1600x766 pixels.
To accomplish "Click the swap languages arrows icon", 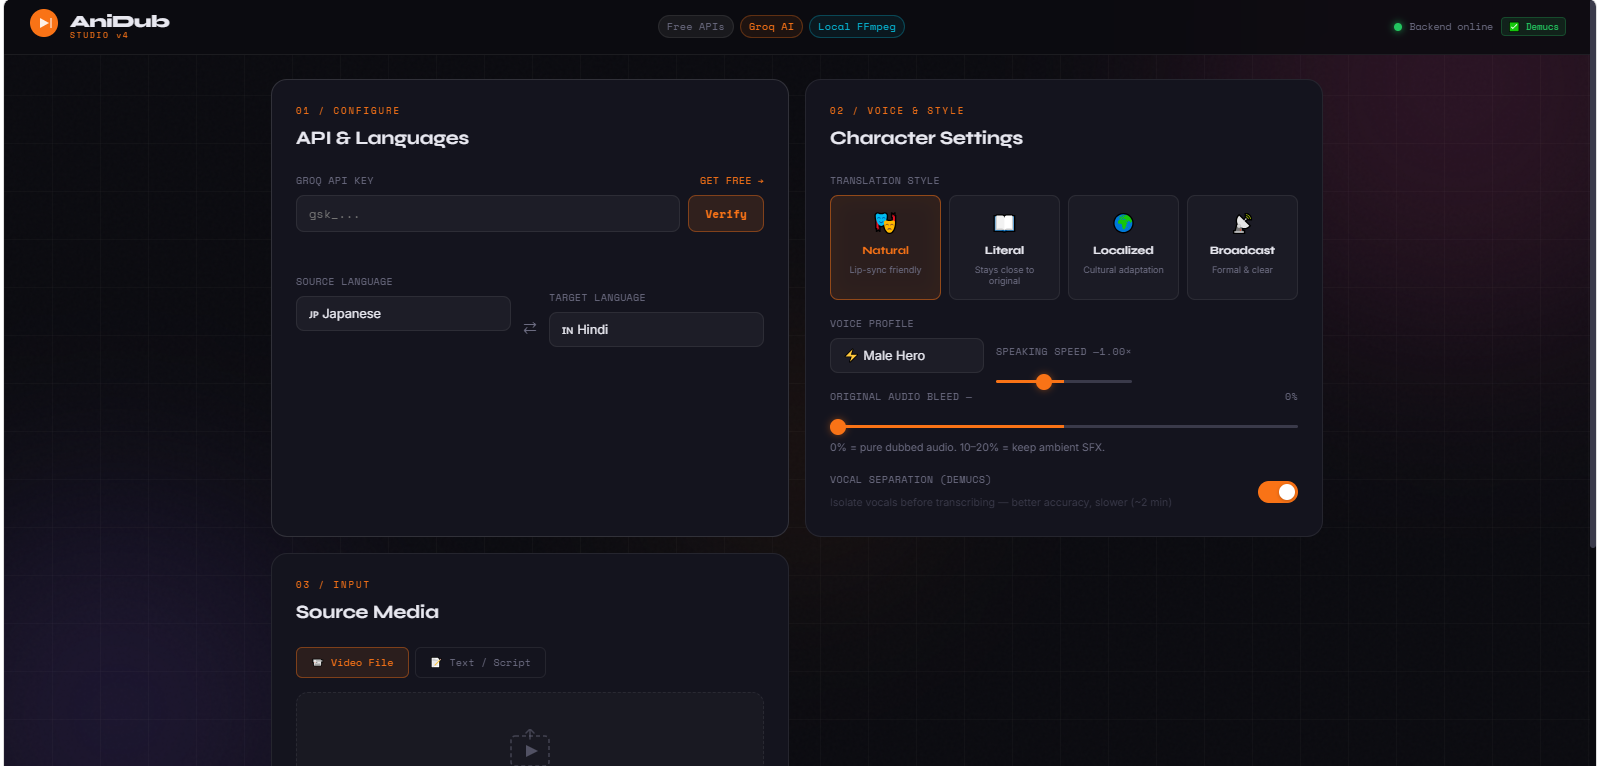I will click(x=530, y=328).
